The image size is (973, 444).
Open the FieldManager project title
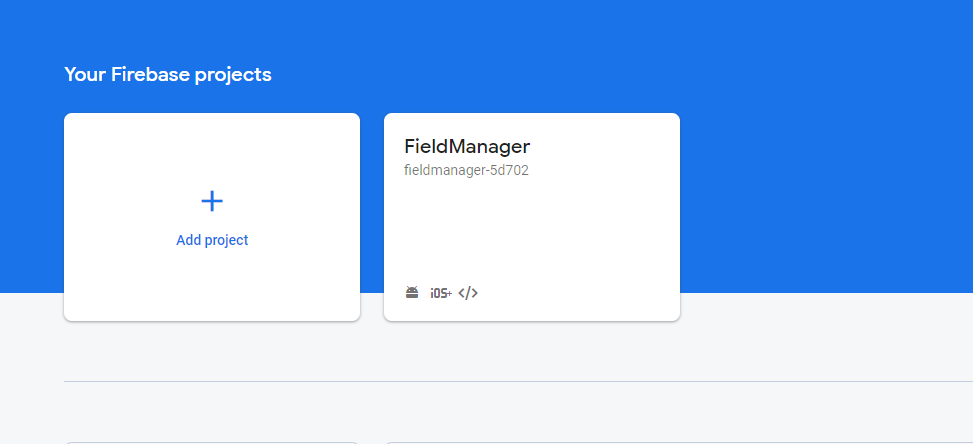click(467, 146)
